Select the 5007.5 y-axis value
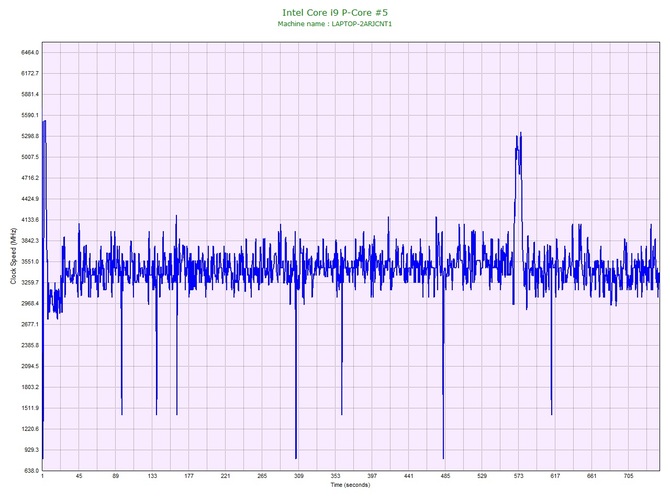Image resolution: width=670 pixels, height=502 pixels. tap(30, 157)
